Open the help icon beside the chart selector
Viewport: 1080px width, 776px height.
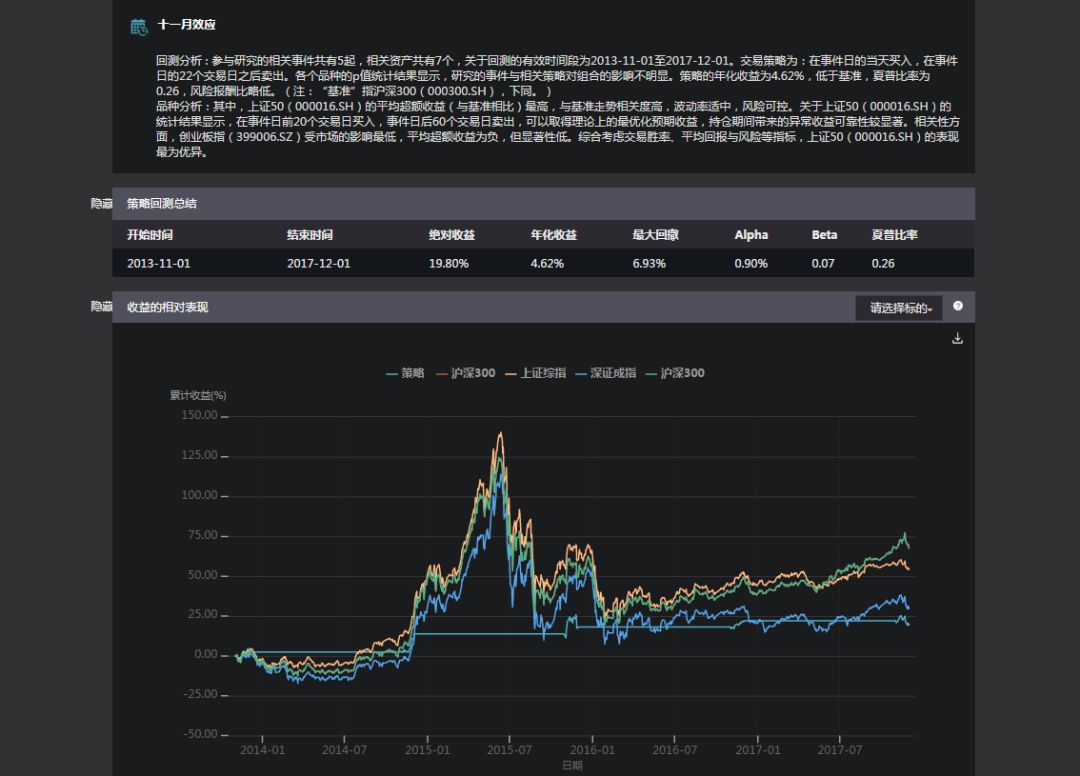pyautogui.click(x=957, y=308)
